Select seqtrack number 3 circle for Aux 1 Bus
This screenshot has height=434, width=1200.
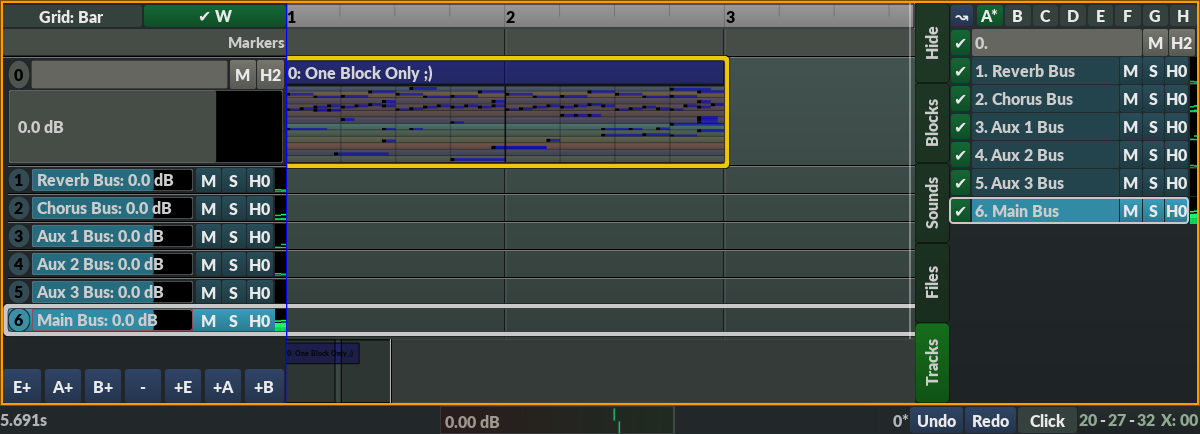click(18, 237)
